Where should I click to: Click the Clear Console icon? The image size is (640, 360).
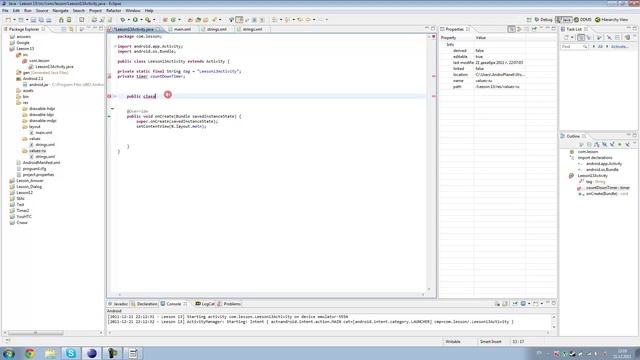(x=497, y=304)
